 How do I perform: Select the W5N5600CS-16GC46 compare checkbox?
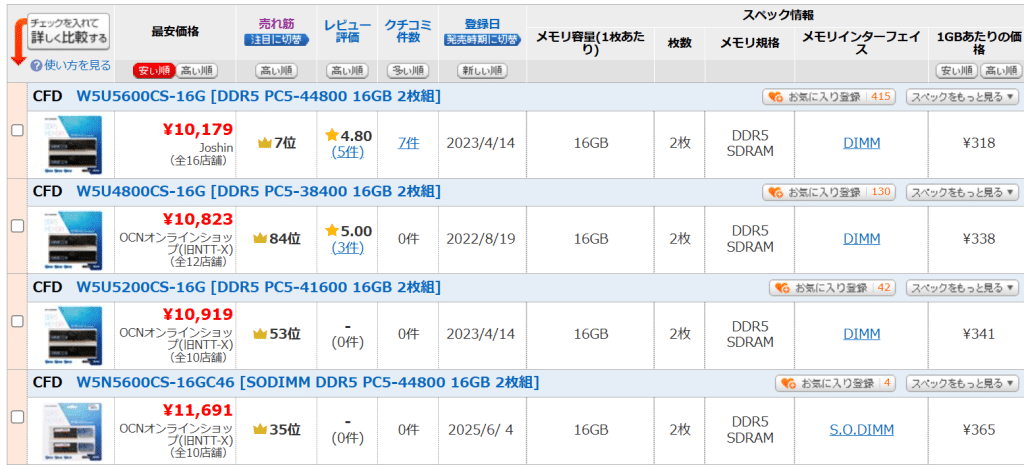pyautogui.click(x=18, y=416)
